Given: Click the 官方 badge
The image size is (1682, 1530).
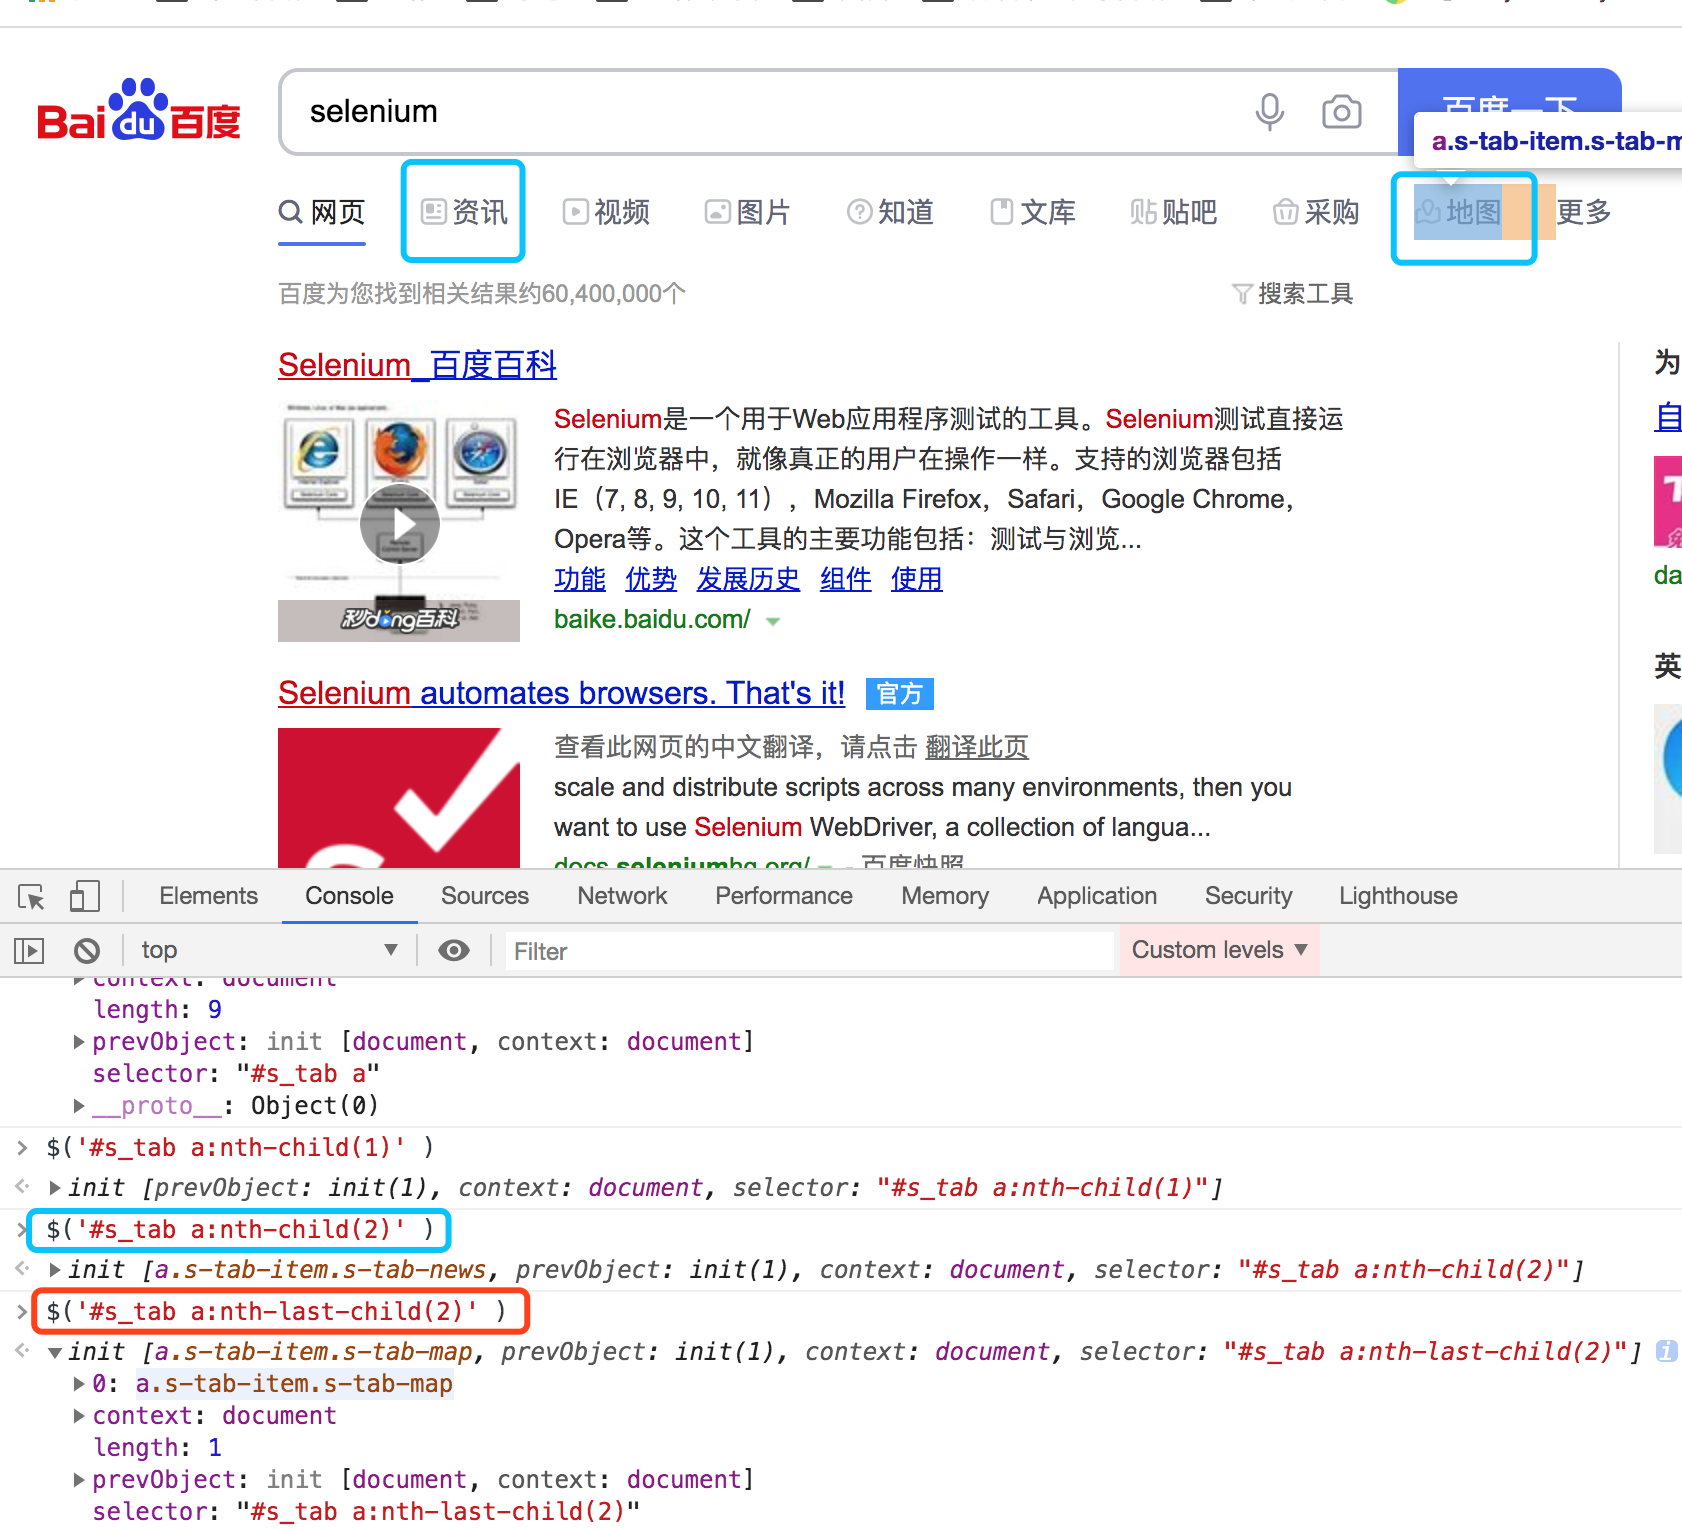Looking at the screenshot, I should [899, 693].
